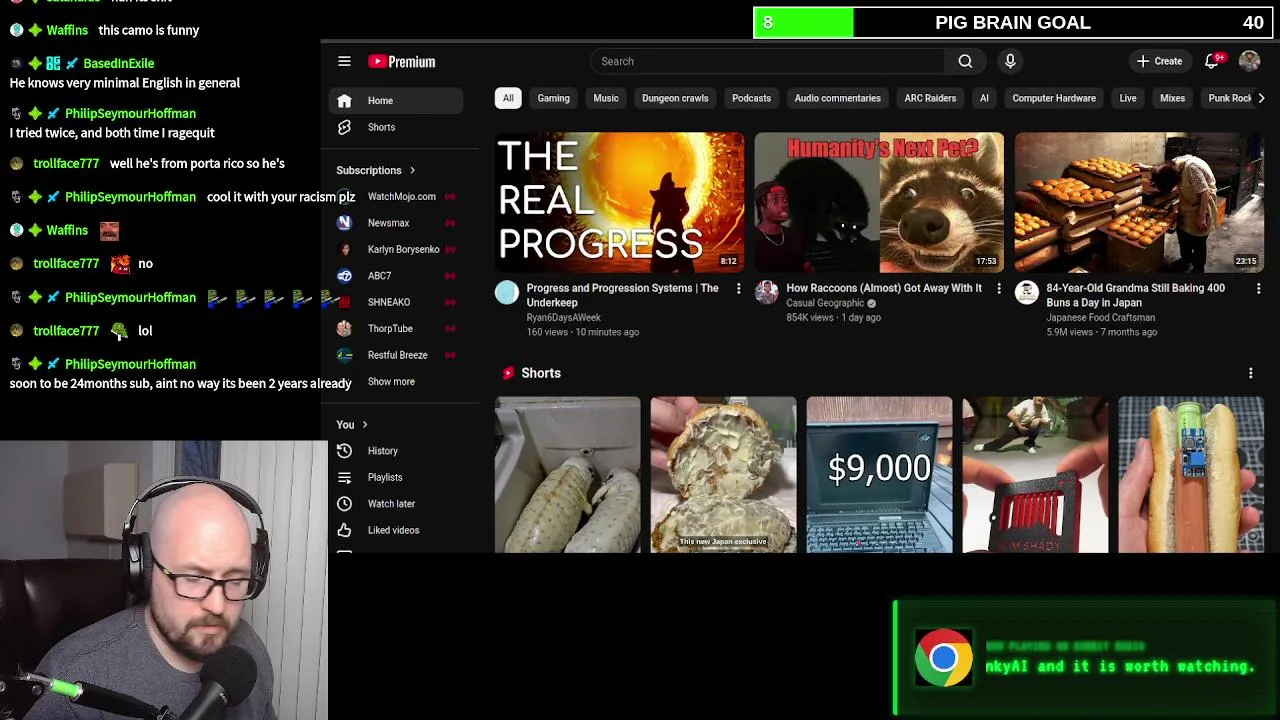The width and height of the screenshot is (1280, 720).
Task: Click the YouTube search field
Action: pos(767,61)
